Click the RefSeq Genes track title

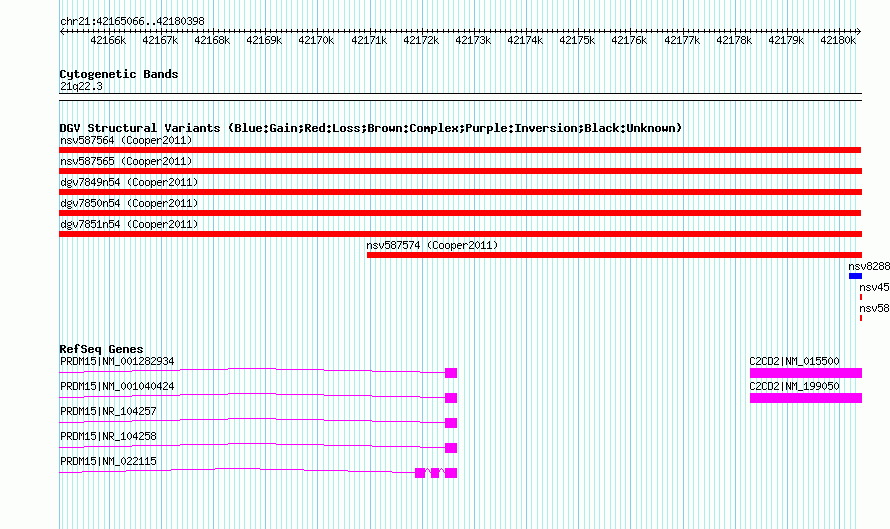(x=101, y=349)
